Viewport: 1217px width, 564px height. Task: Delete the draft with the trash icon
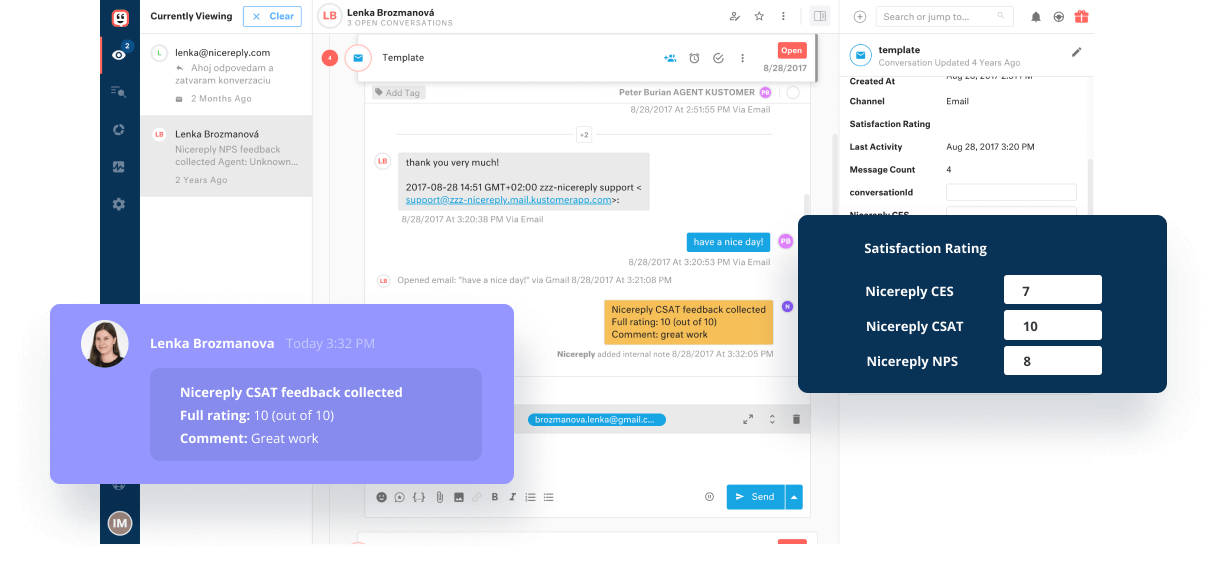pos(796,420)
